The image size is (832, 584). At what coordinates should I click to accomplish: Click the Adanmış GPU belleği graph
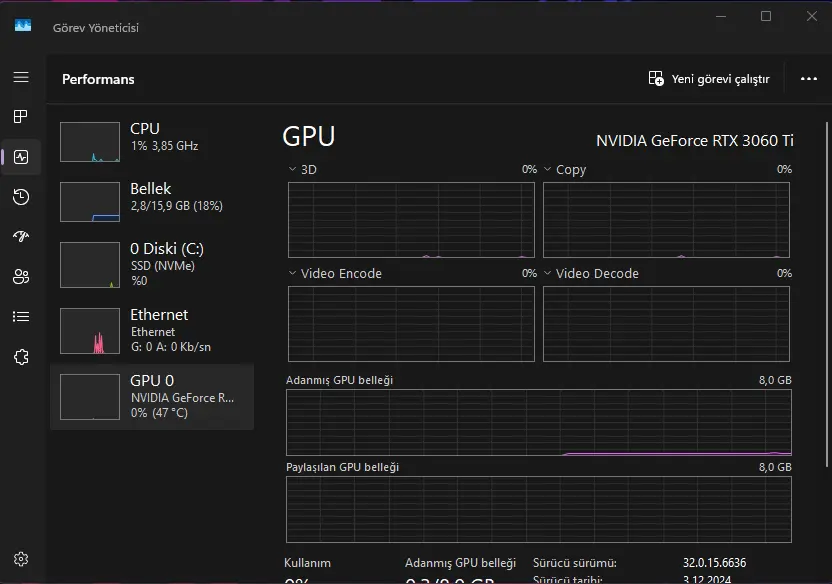539,423
